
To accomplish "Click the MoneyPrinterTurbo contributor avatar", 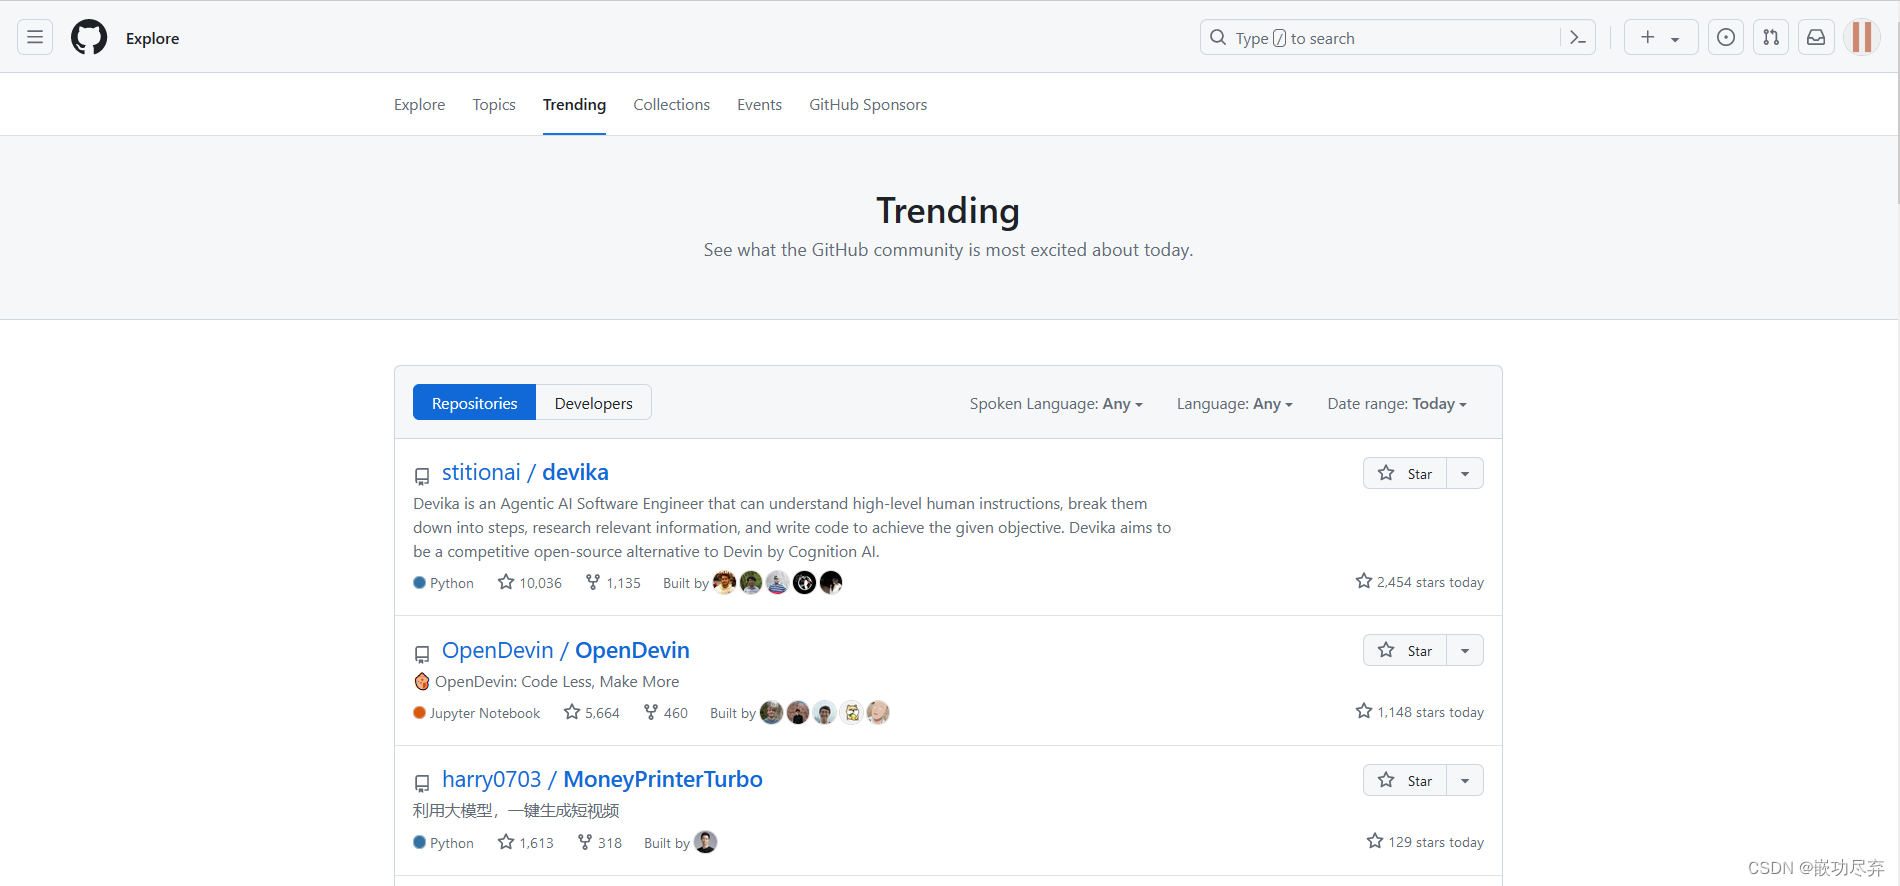I will pos(706,842).
